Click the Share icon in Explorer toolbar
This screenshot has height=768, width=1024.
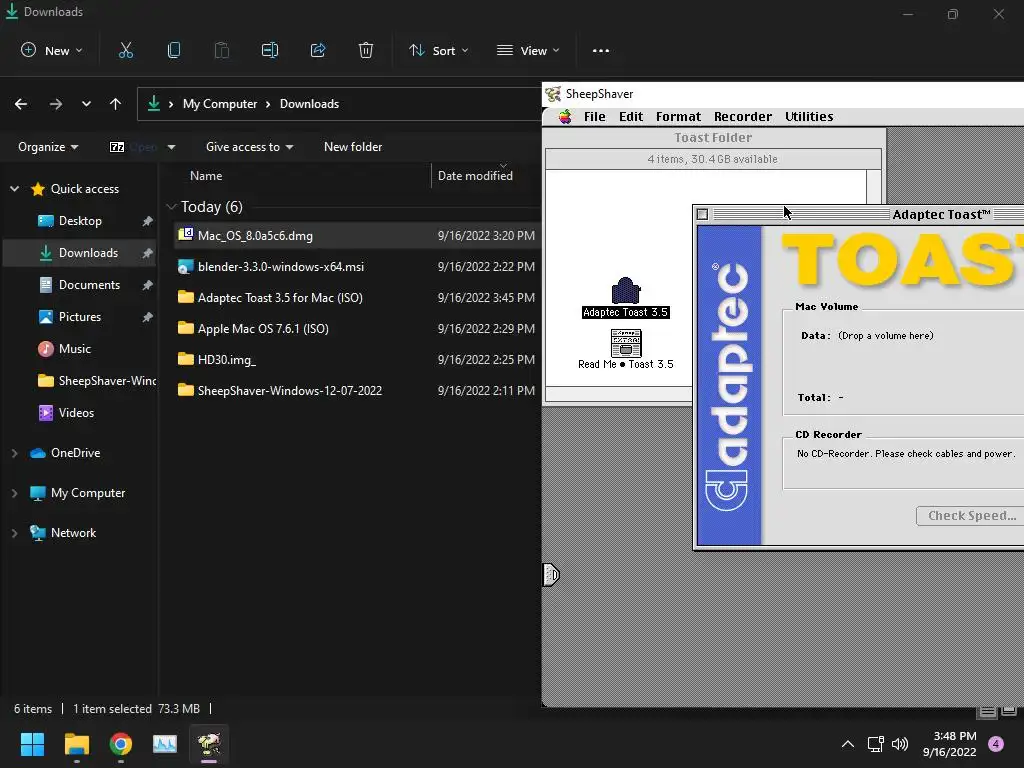point(318,50)
